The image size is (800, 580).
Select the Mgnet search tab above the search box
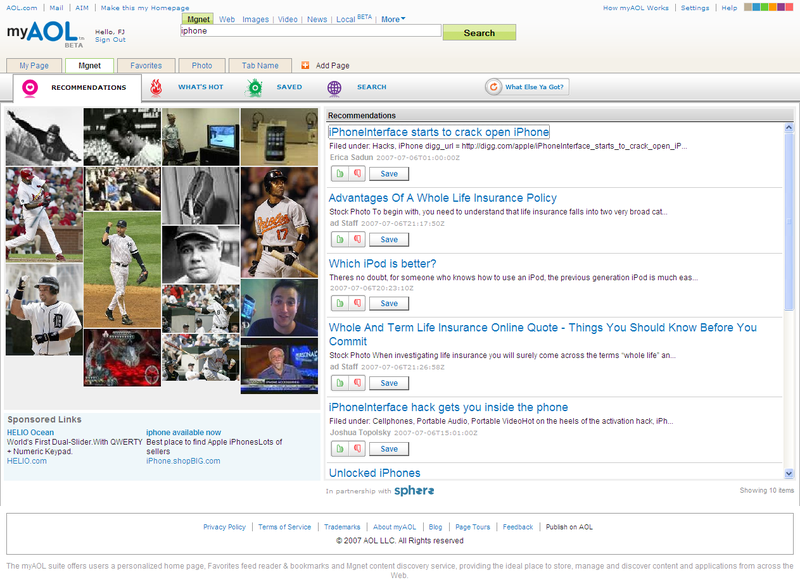pyautogui.click(x=198, y=19)
